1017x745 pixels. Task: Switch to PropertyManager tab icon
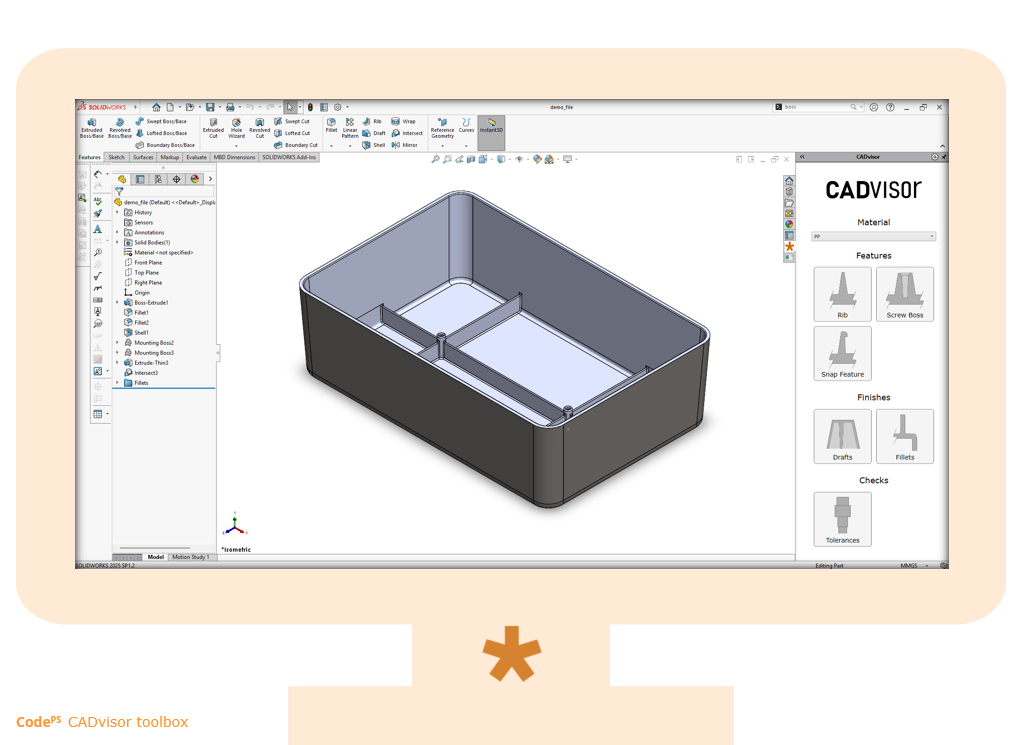pos(140,179)
